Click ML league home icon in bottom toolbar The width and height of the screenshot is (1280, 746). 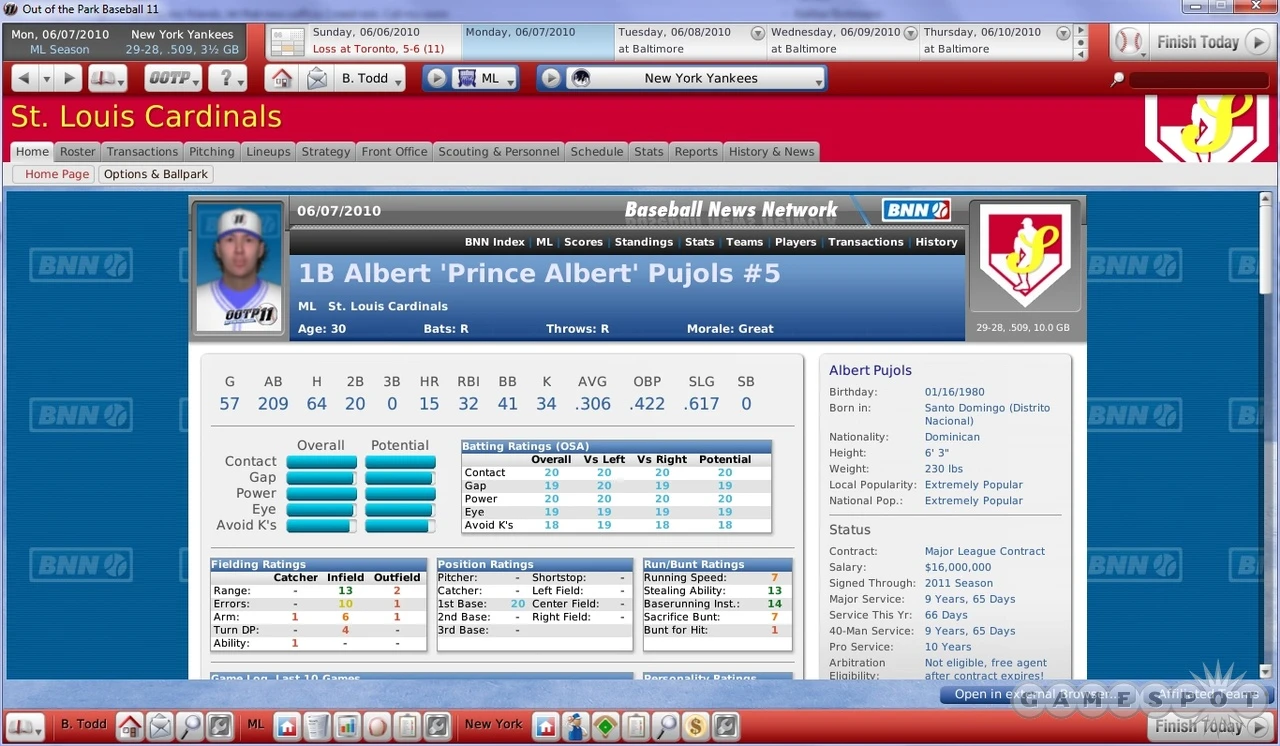coord(288,725)
